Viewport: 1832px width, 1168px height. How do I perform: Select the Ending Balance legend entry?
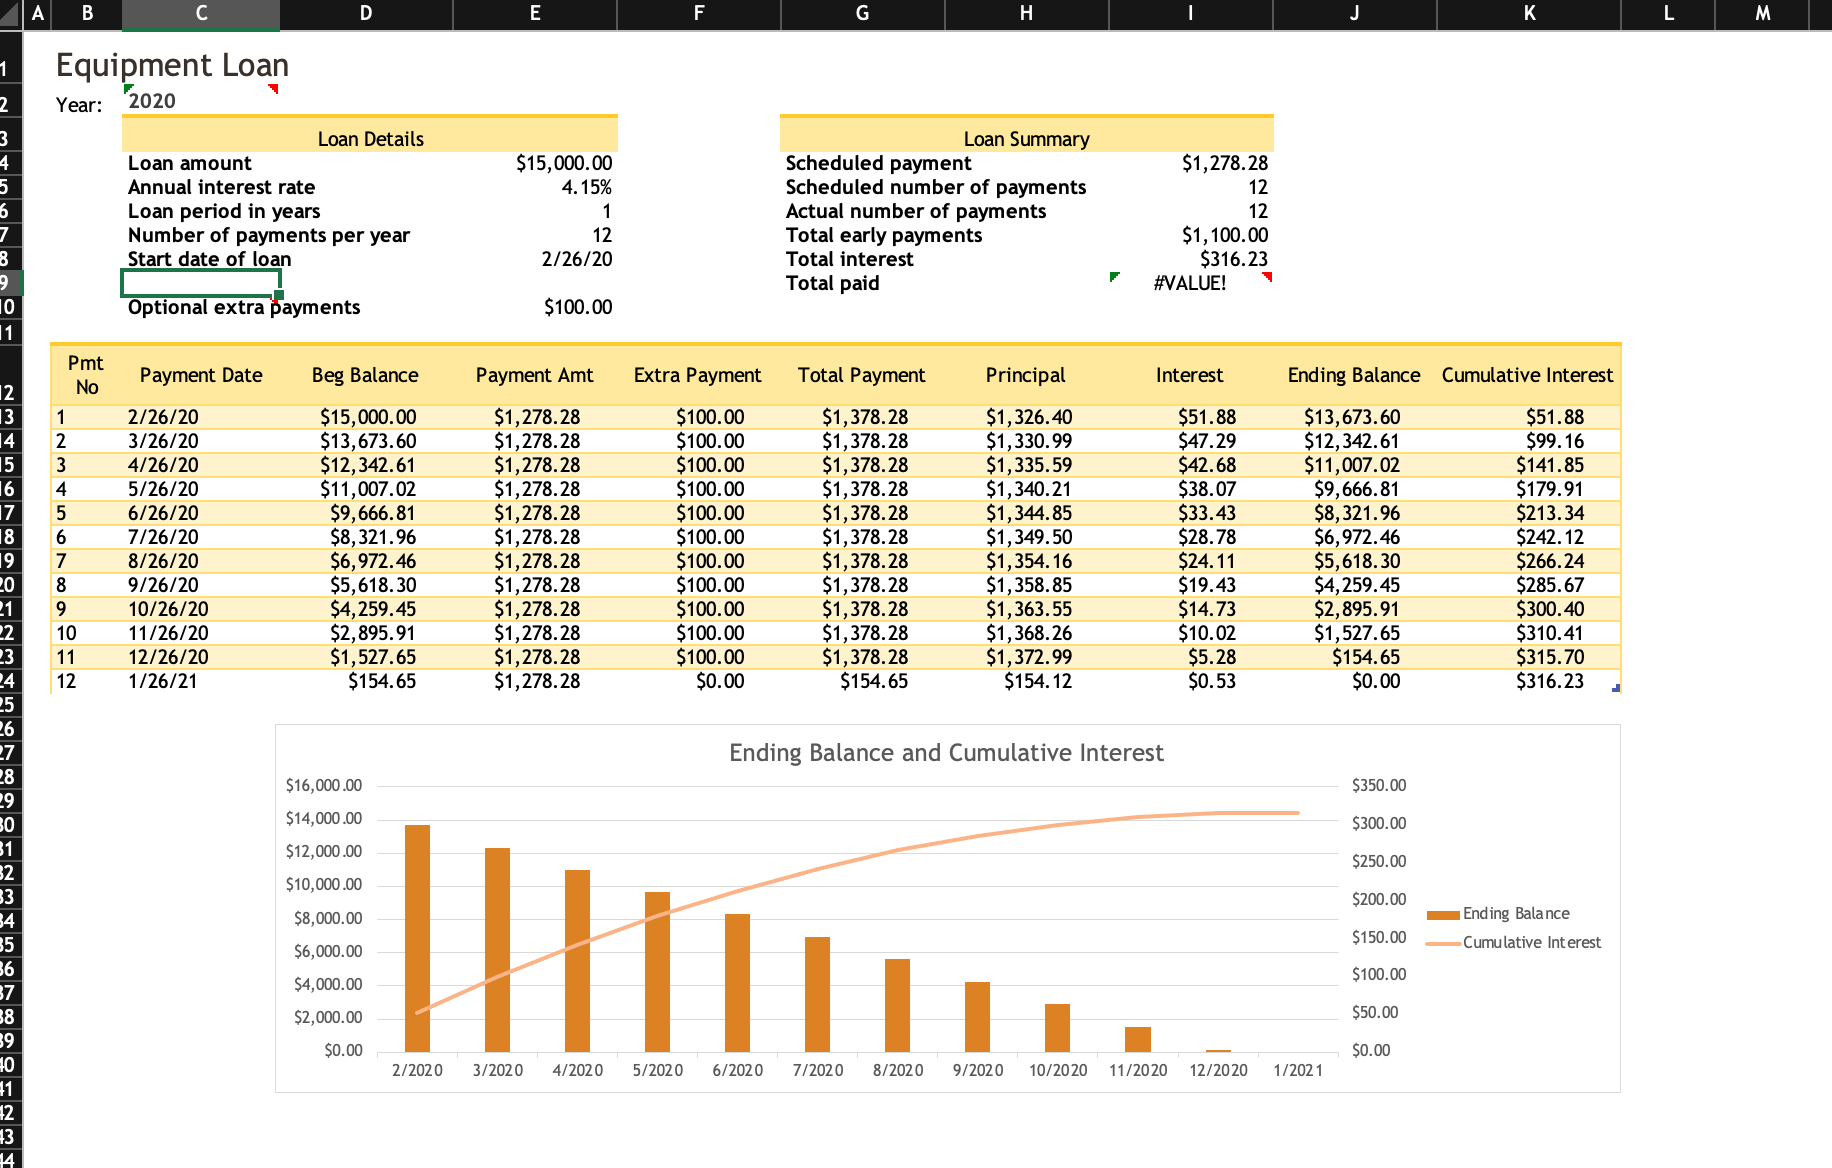point(1498,914)
